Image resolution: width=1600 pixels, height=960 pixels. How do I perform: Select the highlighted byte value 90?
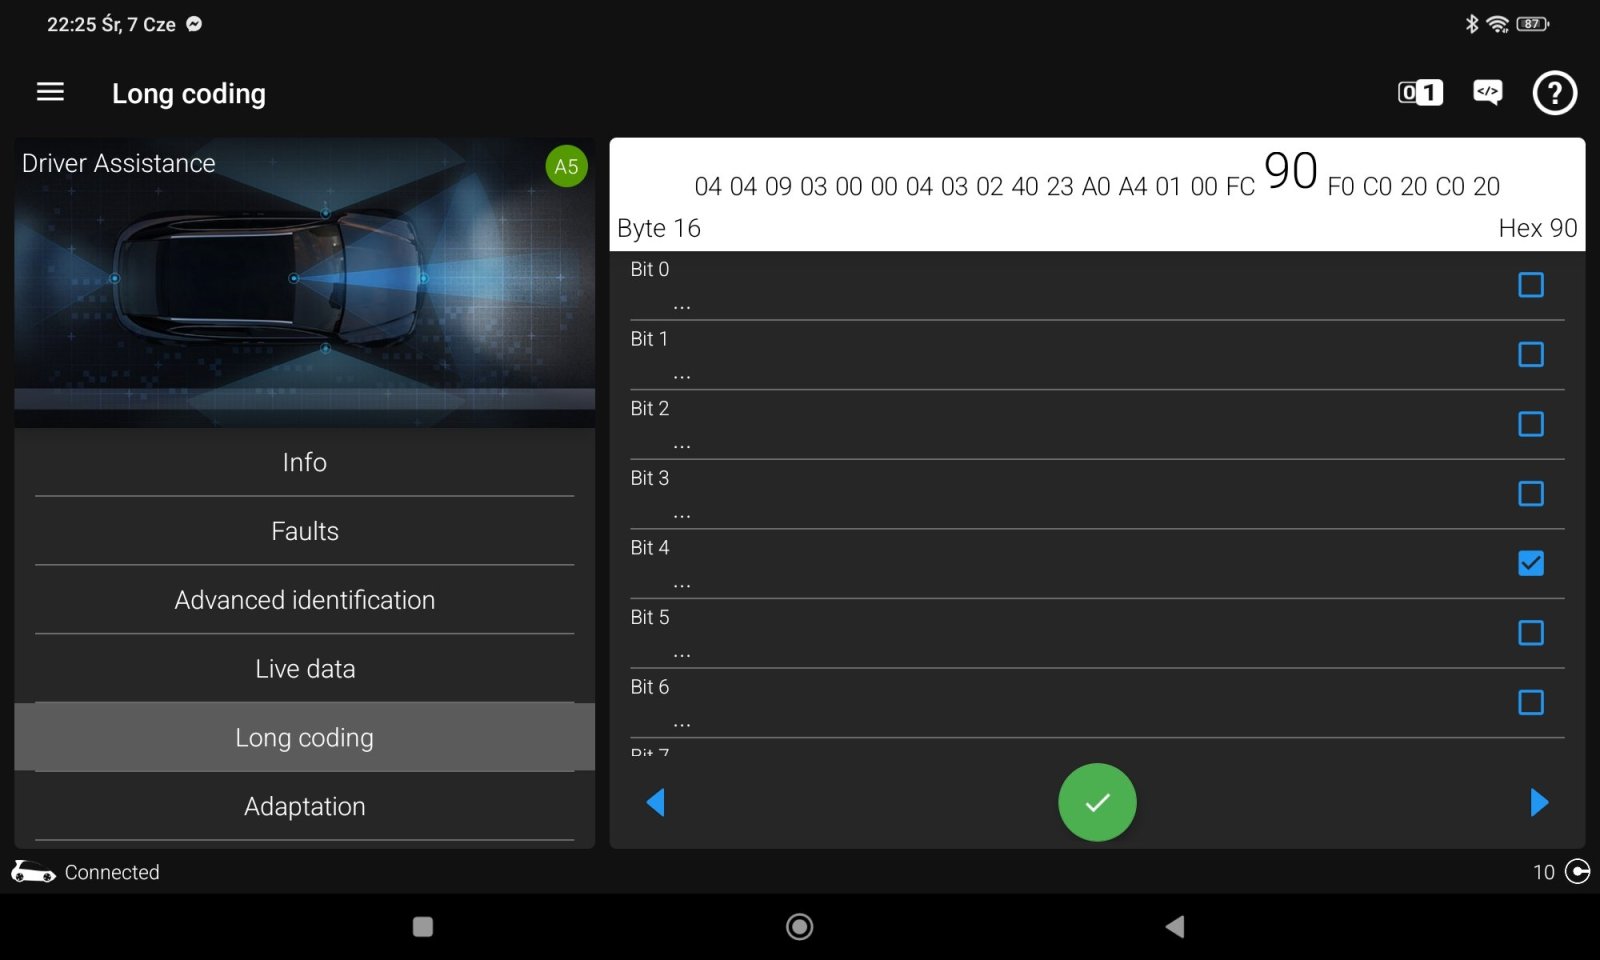click(x=1291, y=170)
